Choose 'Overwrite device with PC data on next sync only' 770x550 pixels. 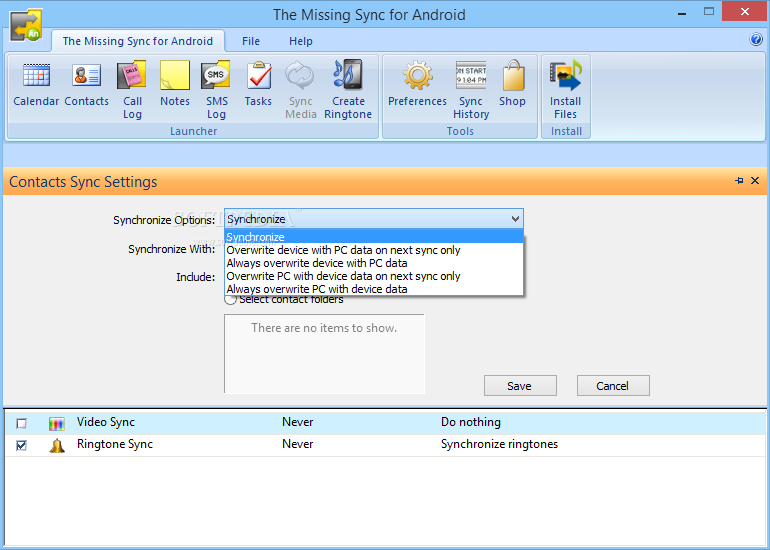click(x=374, y=250)
